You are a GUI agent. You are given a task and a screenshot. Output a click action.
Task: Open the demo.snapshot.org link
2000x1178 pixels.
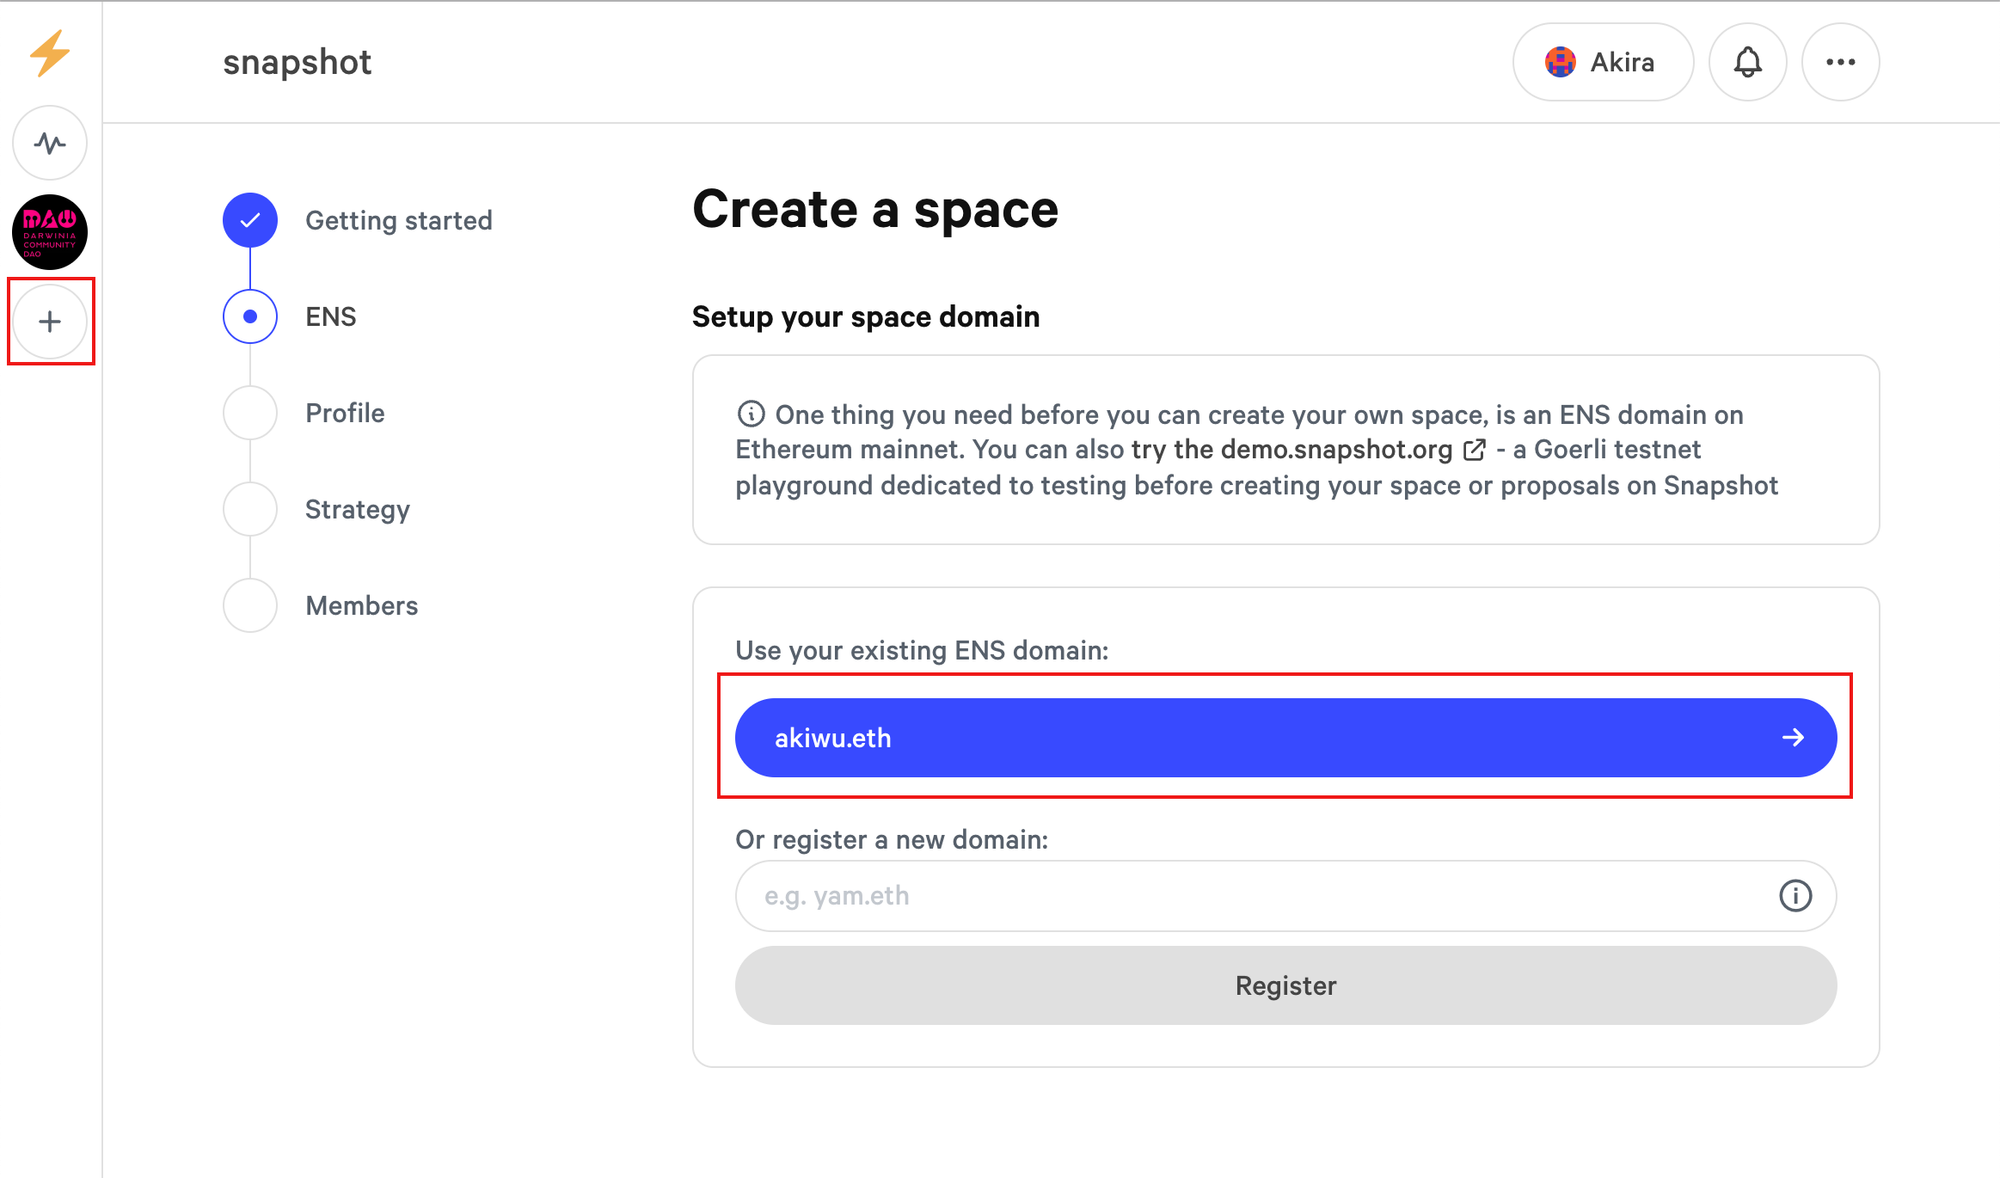[x=1336, y=450]
